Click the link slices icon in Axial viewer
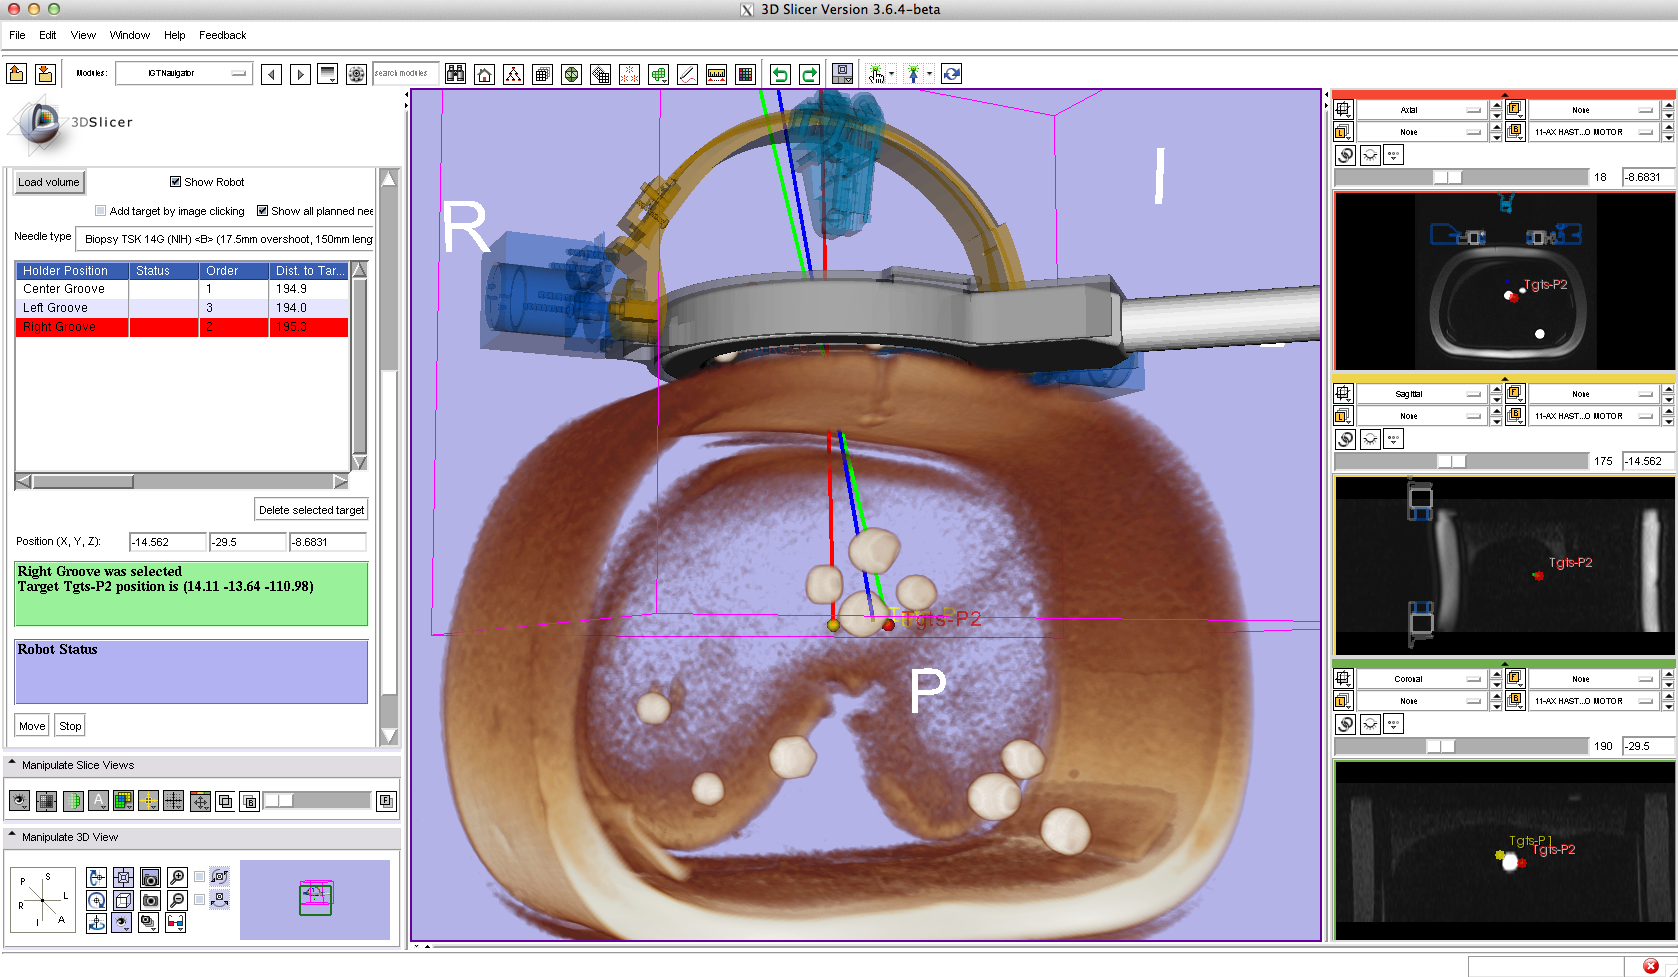The image size is (1678, 977). [1346, 155]
